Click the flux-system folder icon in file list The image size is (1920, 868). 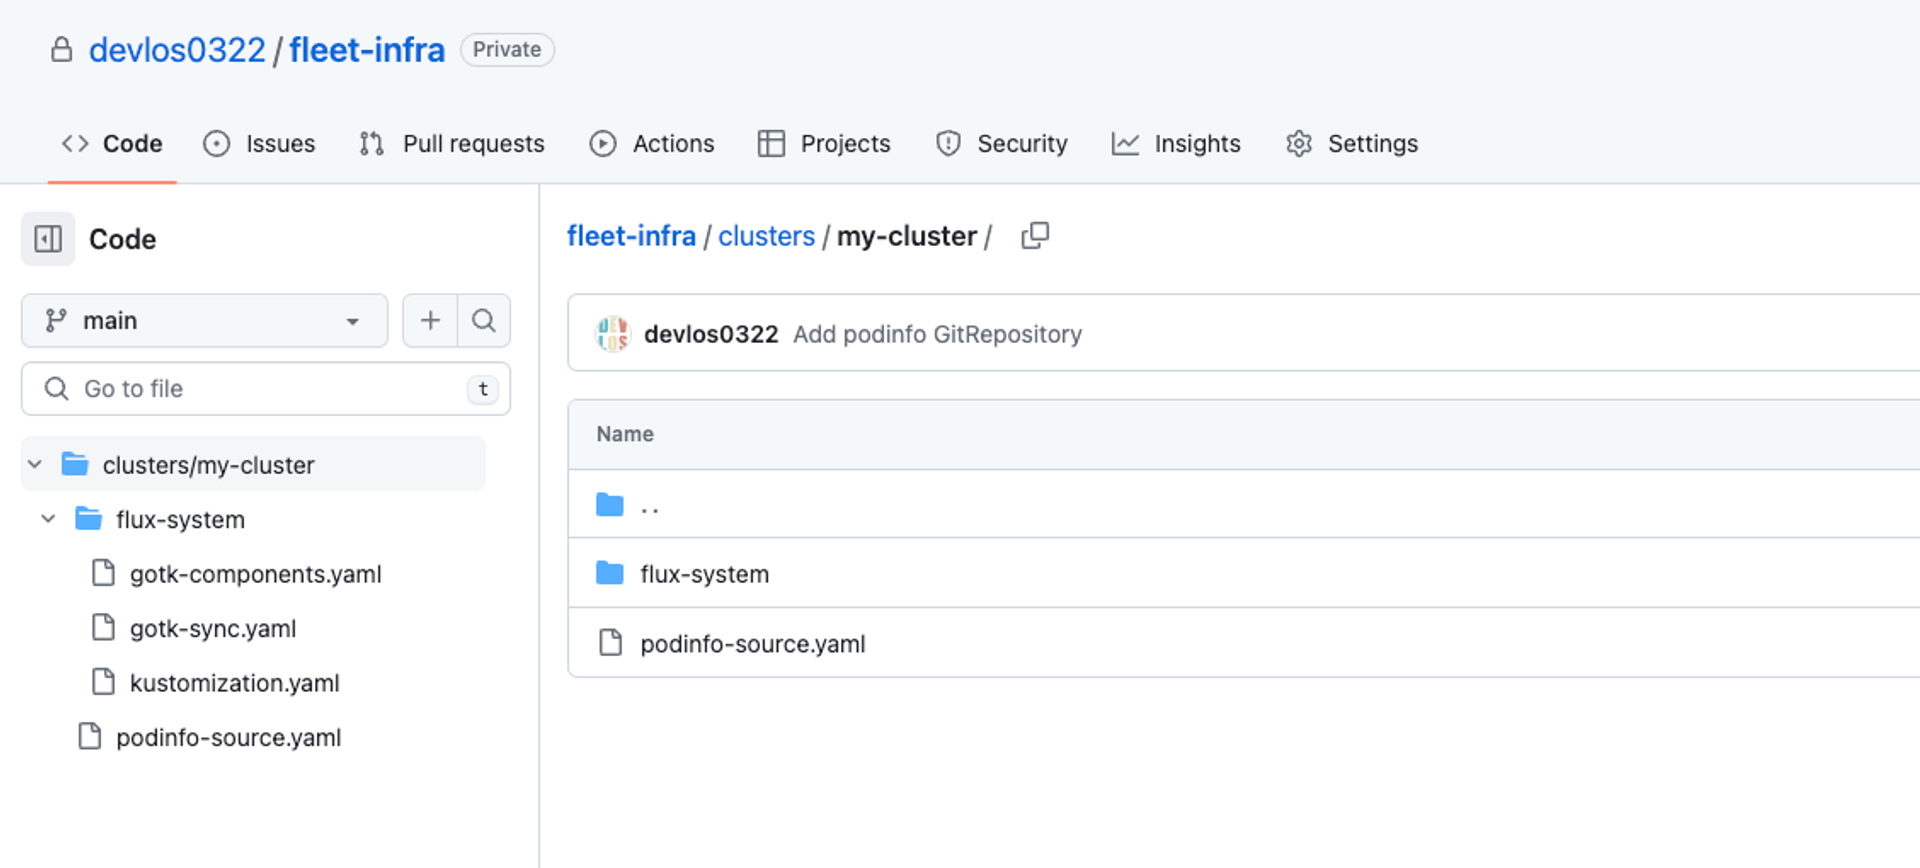click(x=610, y=574)
